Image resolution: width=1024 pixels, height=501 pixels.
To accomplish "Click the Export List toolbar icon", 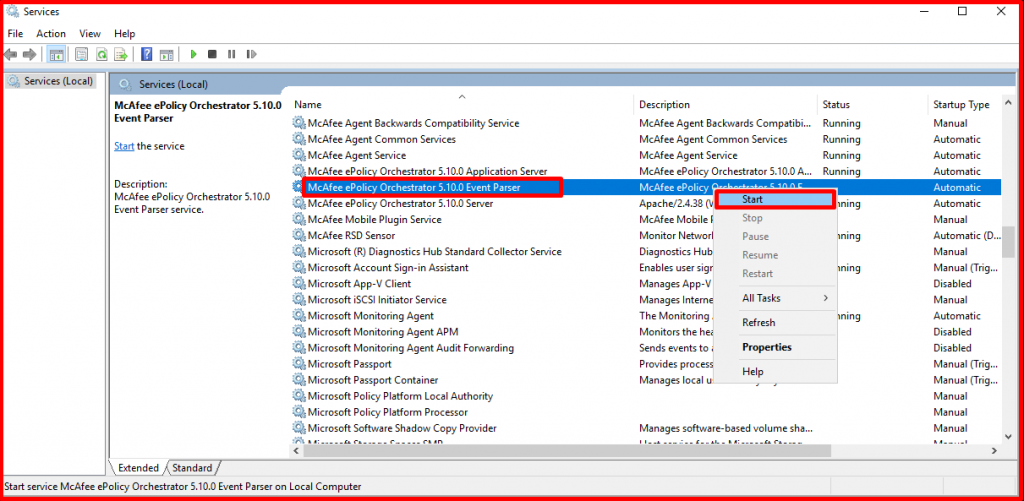I will coord(121,54).
